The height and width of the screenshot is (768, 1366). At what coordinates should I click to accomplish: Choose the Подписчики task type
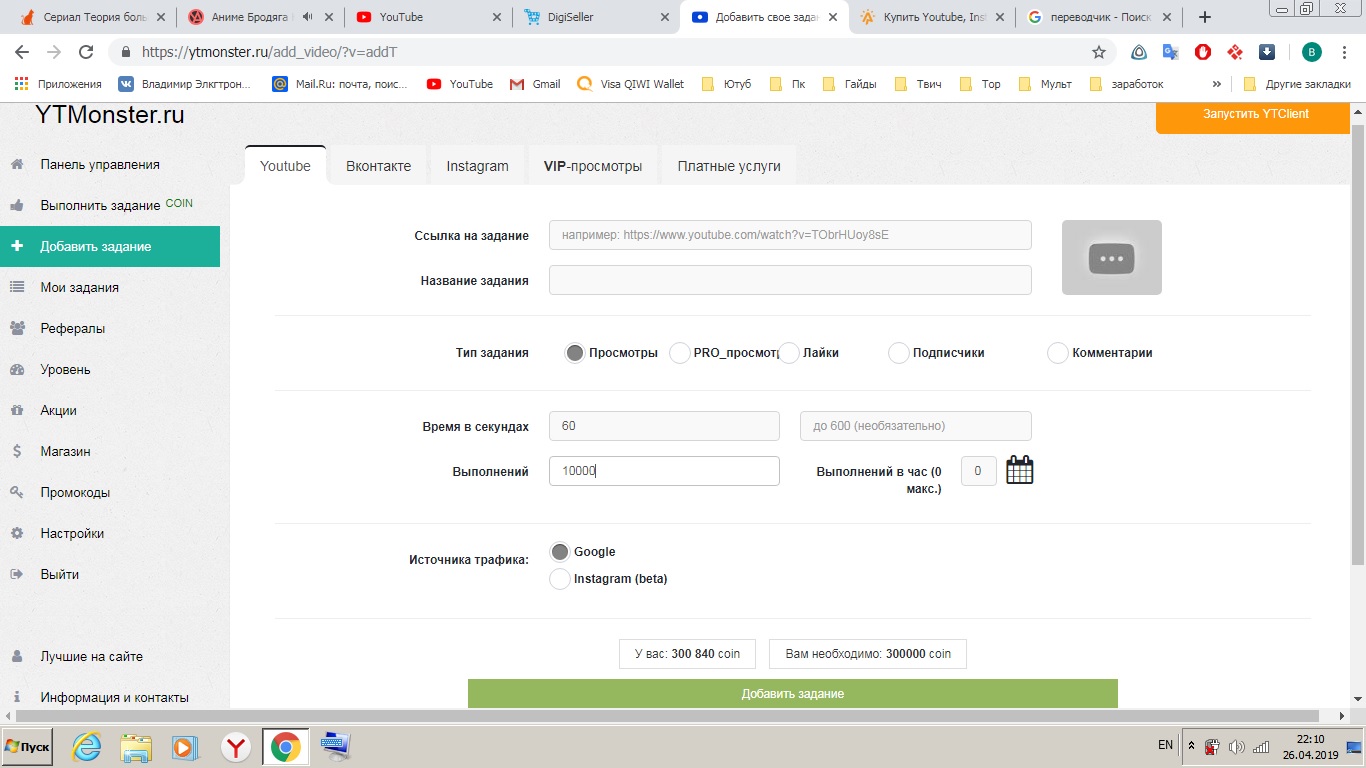pos(898,353)
